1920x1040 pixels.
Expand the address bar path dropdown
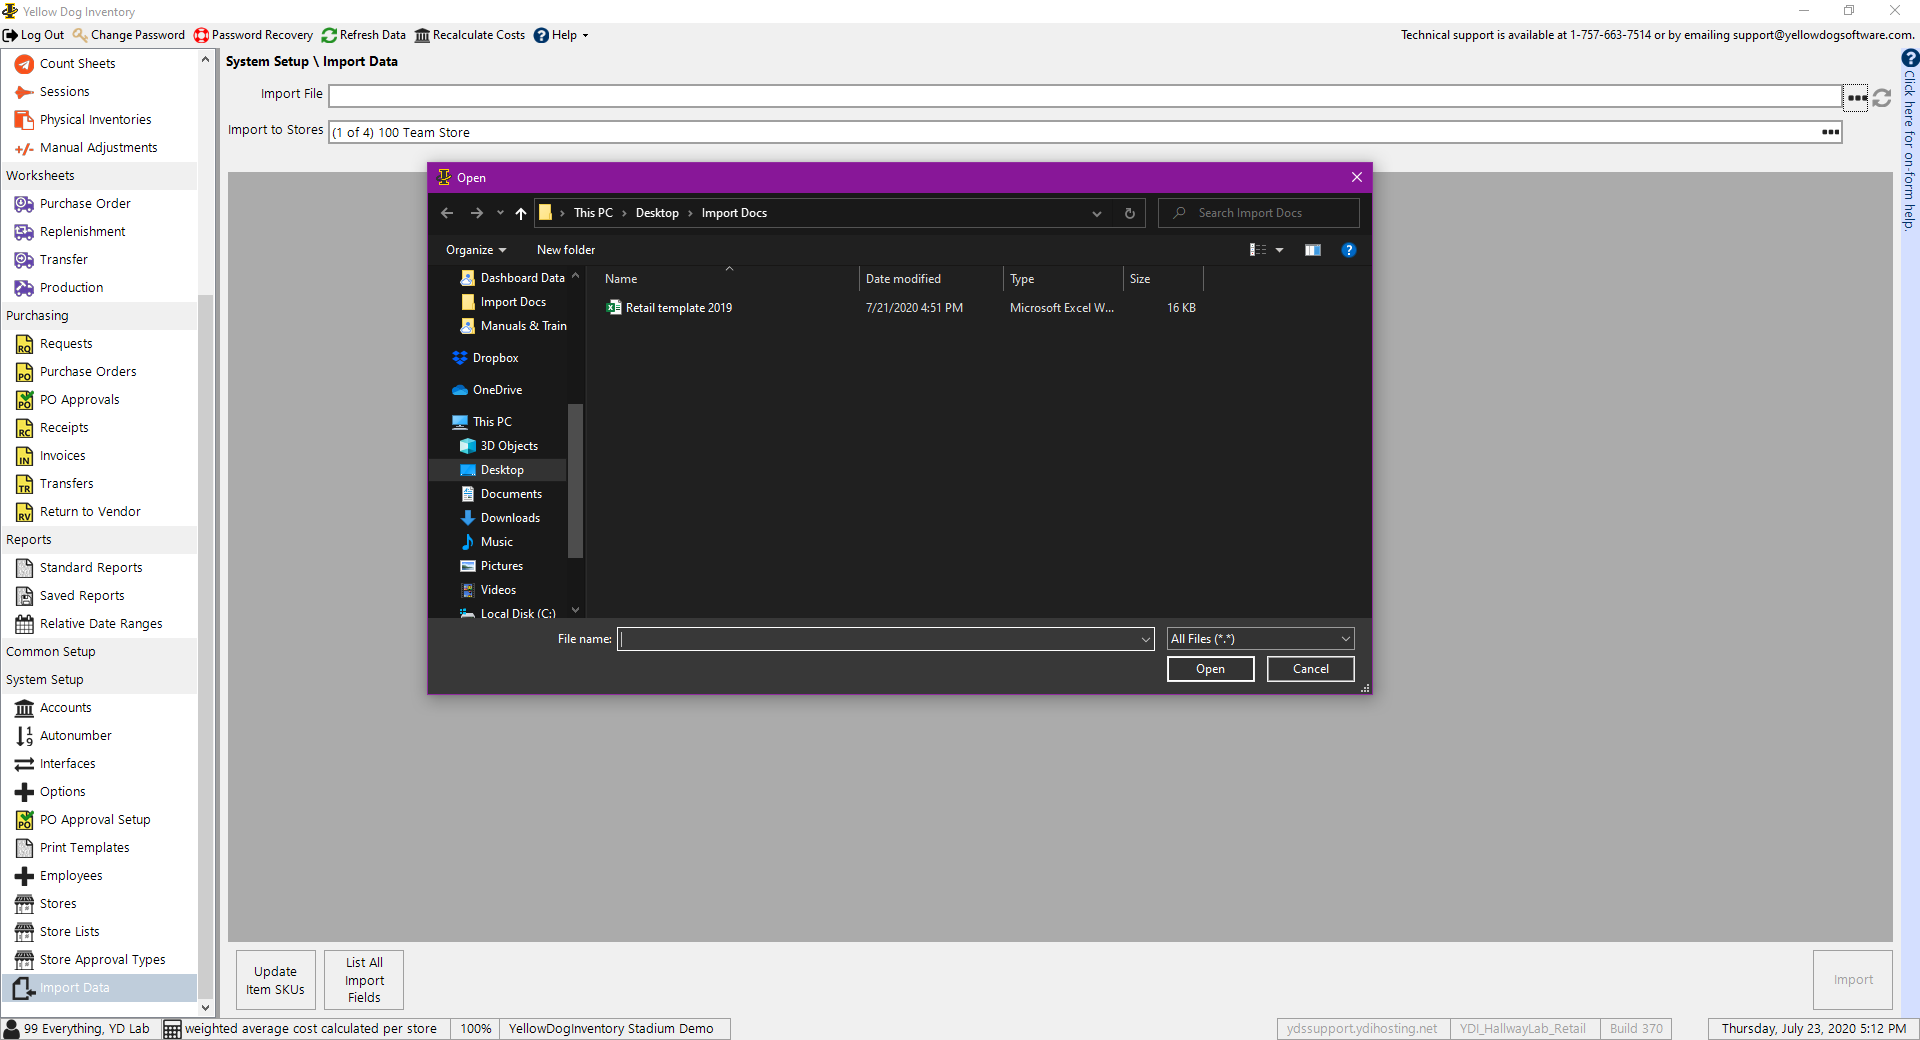tap(1097, 213)
